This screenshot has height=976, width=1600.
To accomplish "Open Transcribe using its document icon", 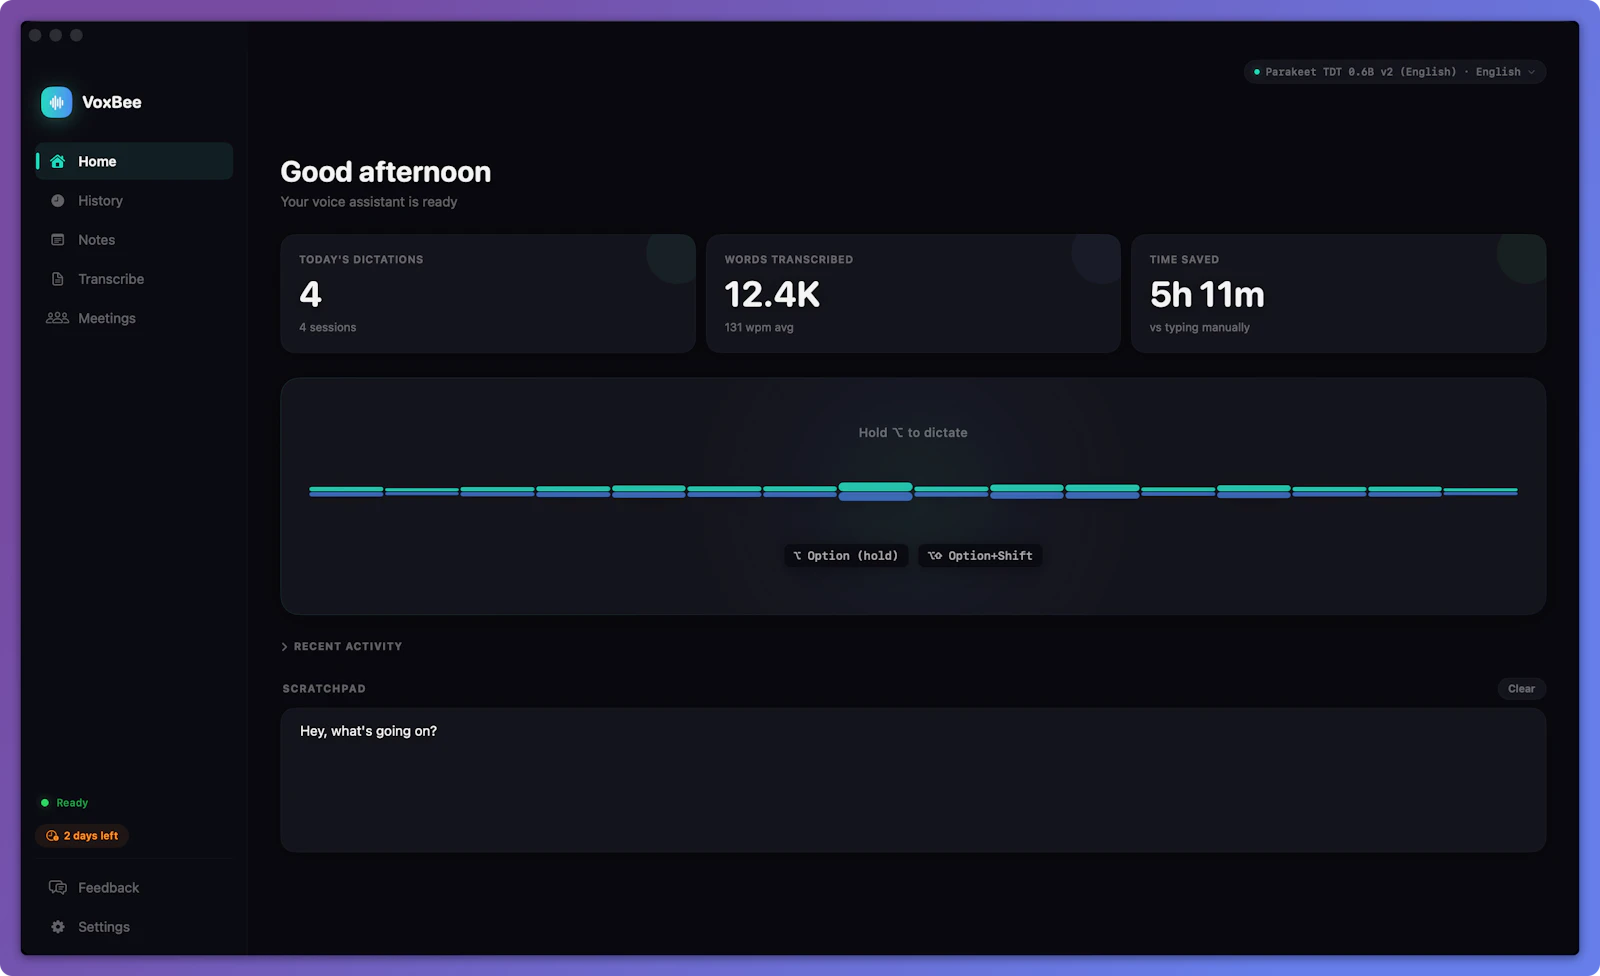I will tap(58, 278).
